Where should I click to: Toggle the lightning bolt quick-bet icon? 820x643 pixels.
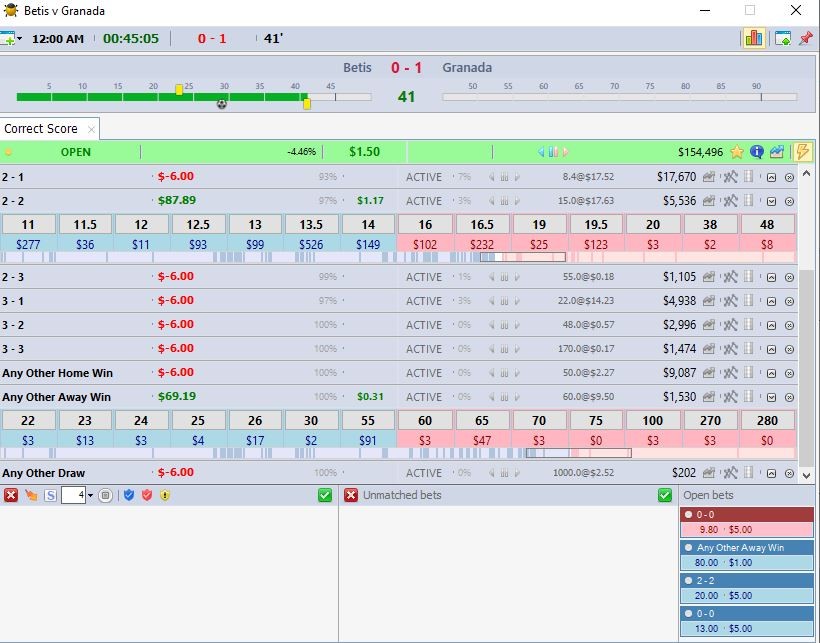click(x=802, y=152)
